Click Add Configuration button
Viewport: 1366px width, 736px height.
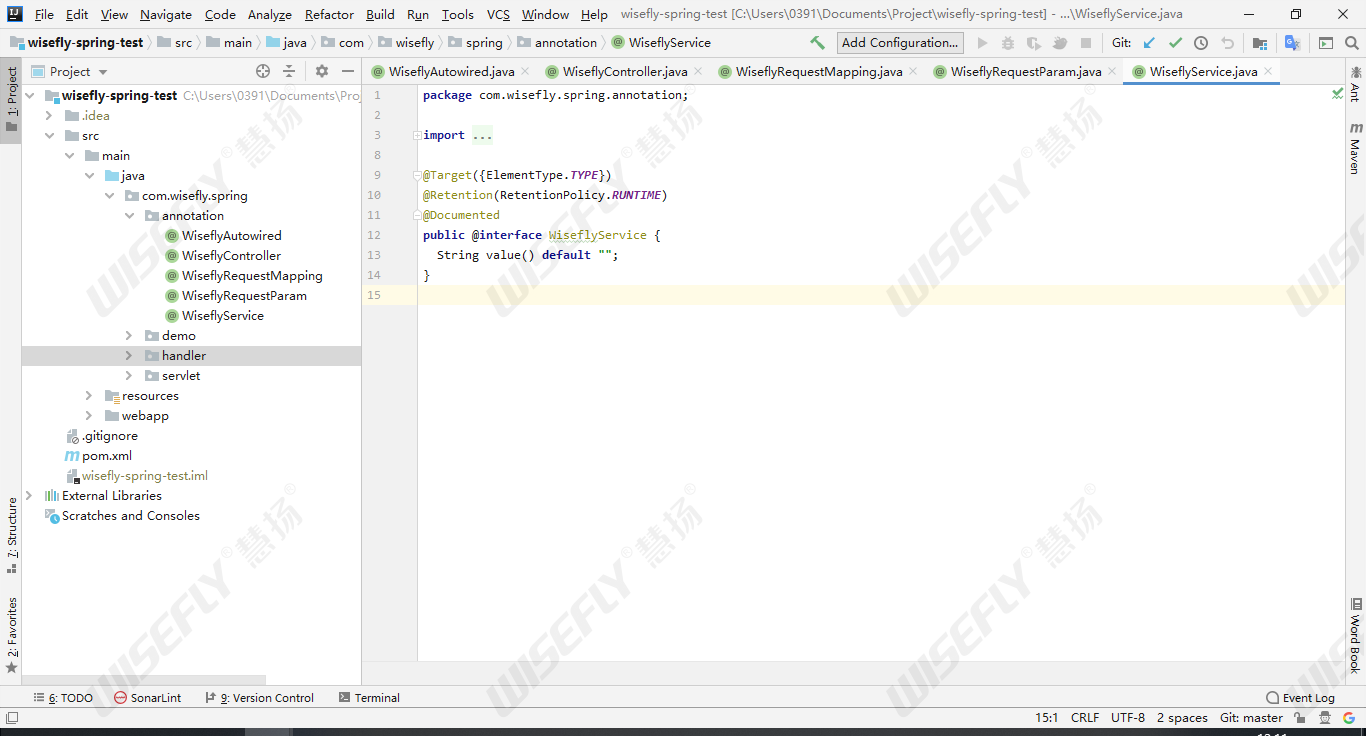(900, 43)
